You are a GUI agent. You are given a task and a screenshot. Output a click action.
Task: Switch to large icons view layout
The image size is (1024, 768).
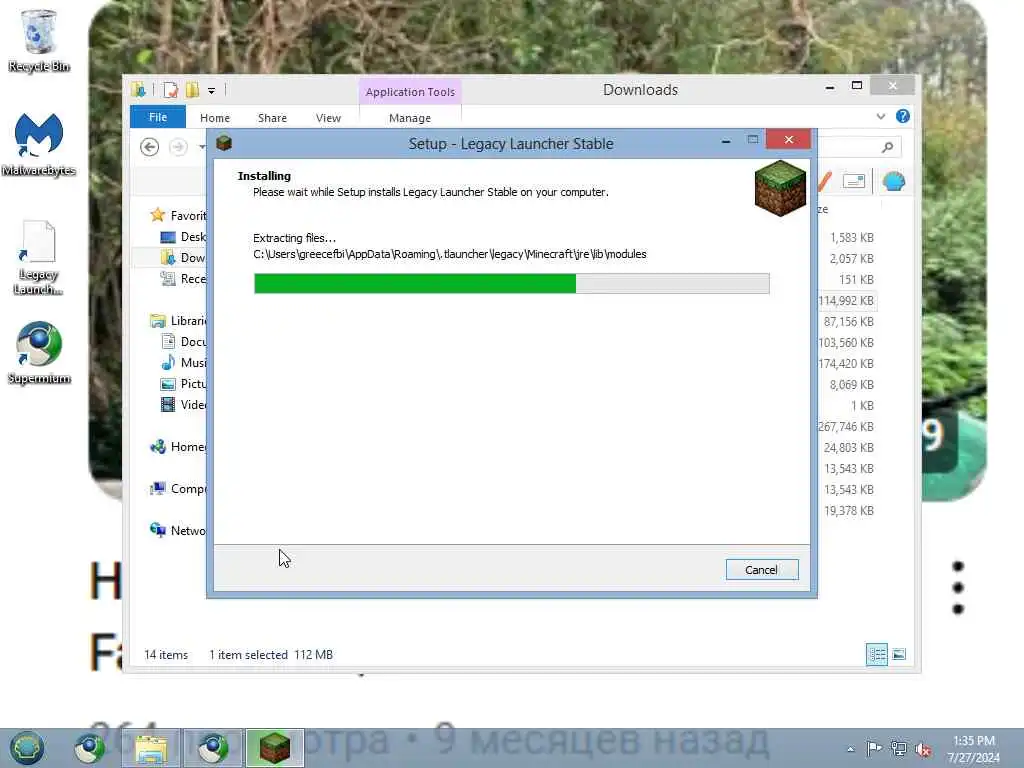pyautogui.click(x=899, y=654)
